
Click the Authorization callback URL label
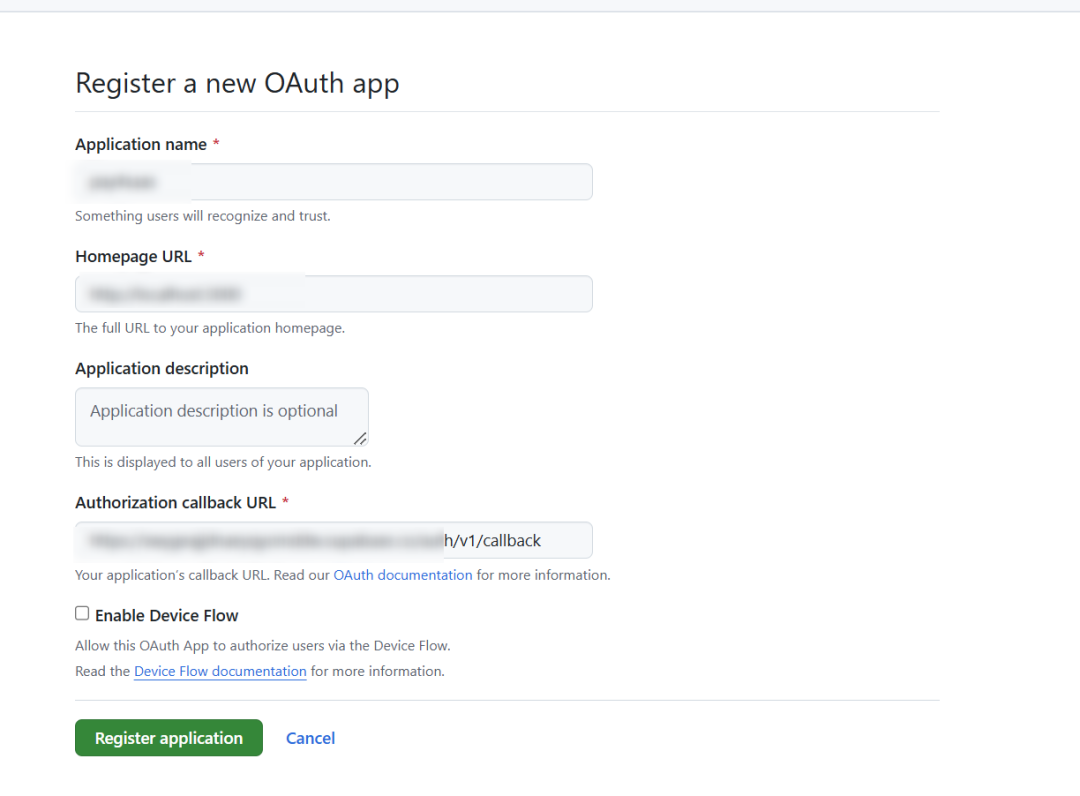pos(176,502)
